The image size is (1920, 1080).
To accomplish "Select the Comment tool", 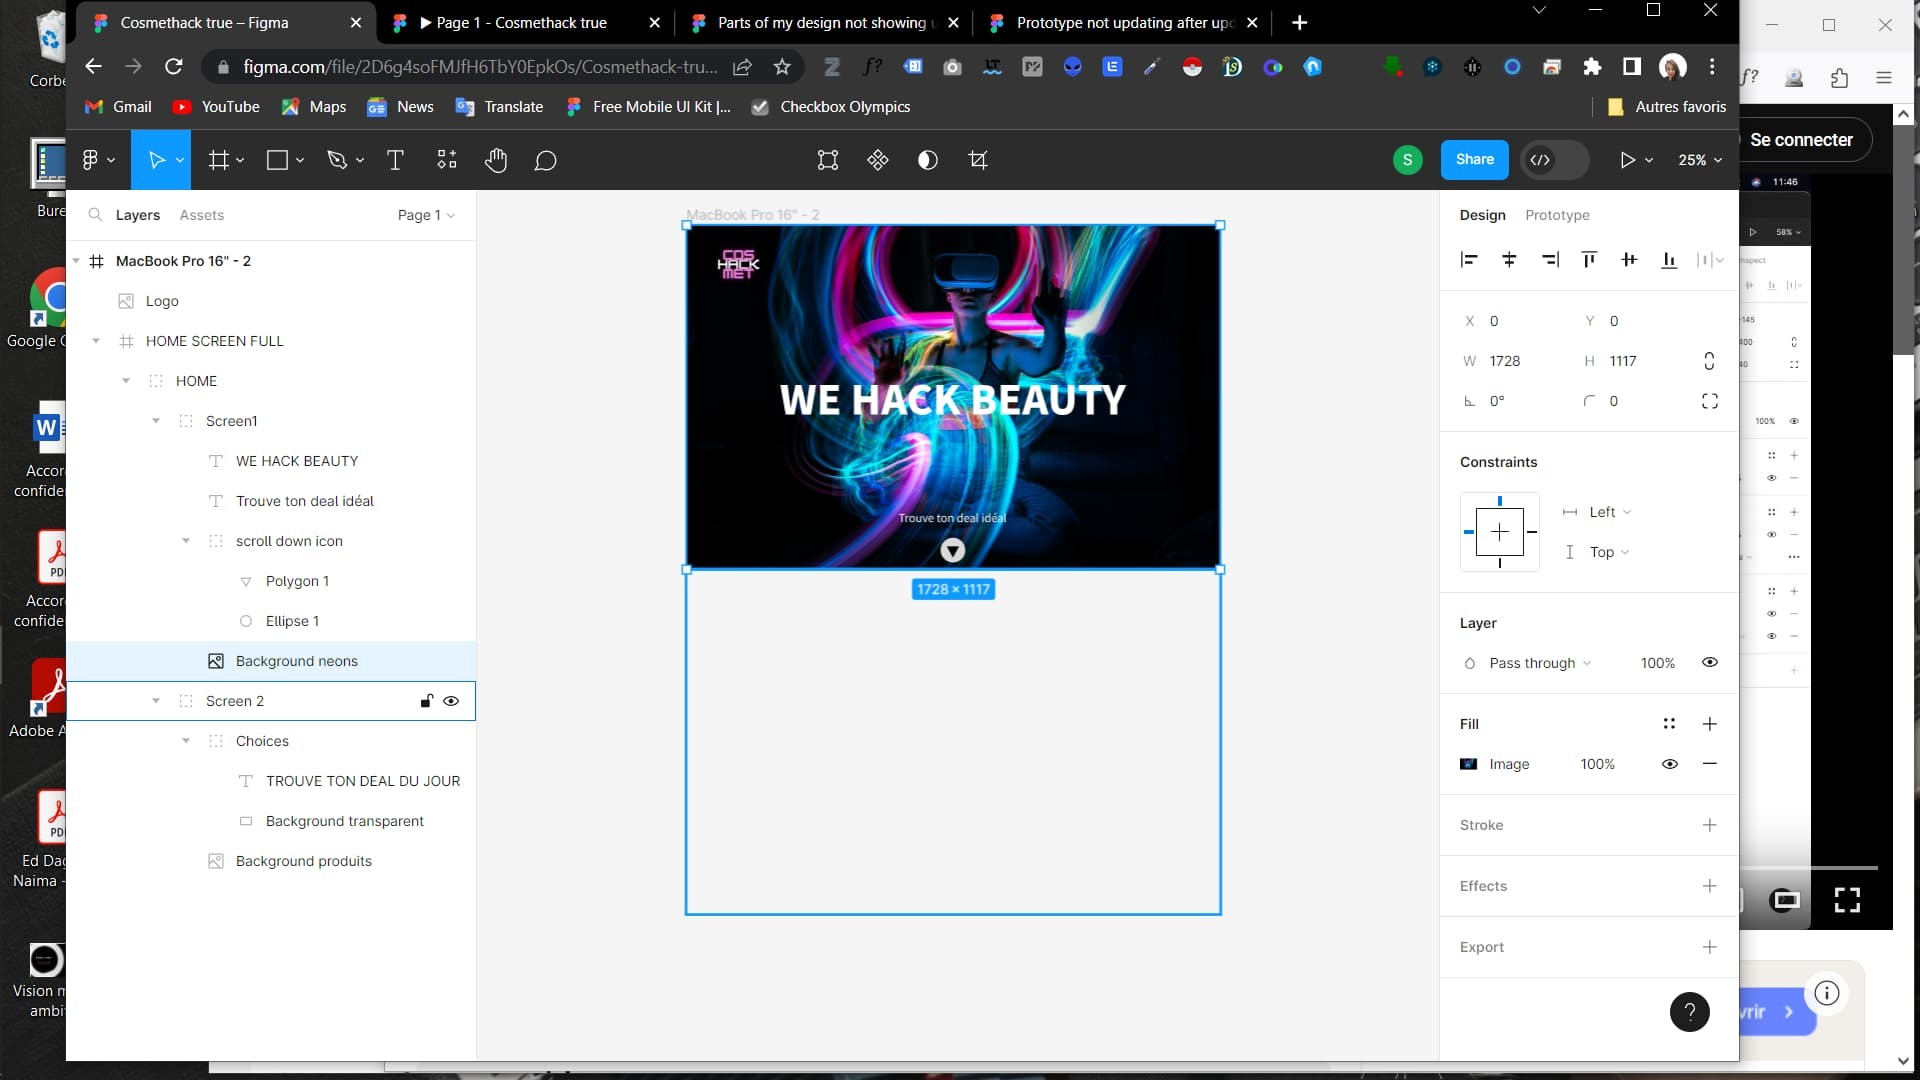I will click(x=545, y=160).
